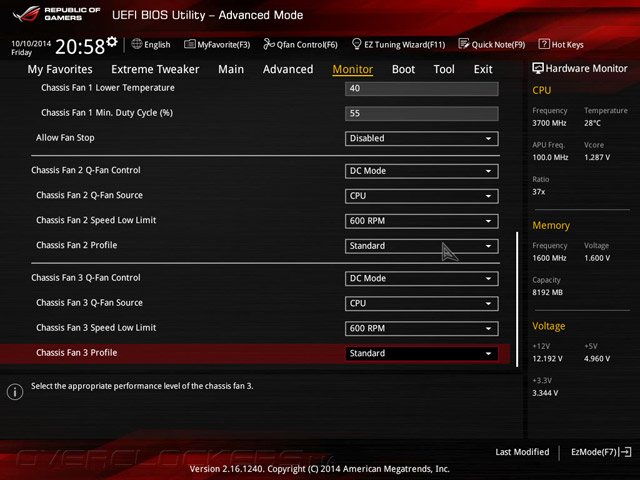Expand Chassis Fan 2 Q-Fan Control dropdown
The width and height of the screenshot is (640, 480).
422,171
